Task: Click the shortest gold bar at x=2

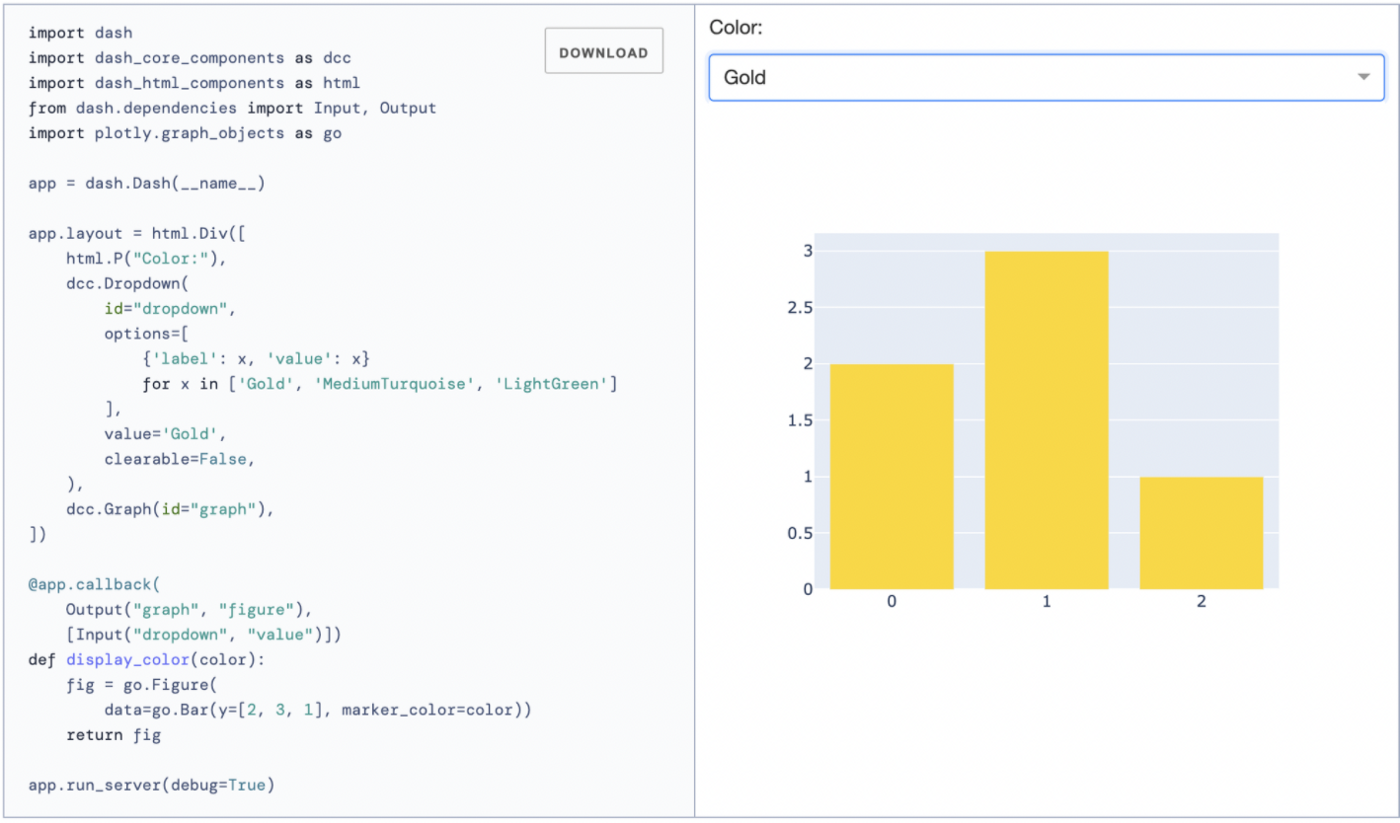Action: pos(1201,535)
